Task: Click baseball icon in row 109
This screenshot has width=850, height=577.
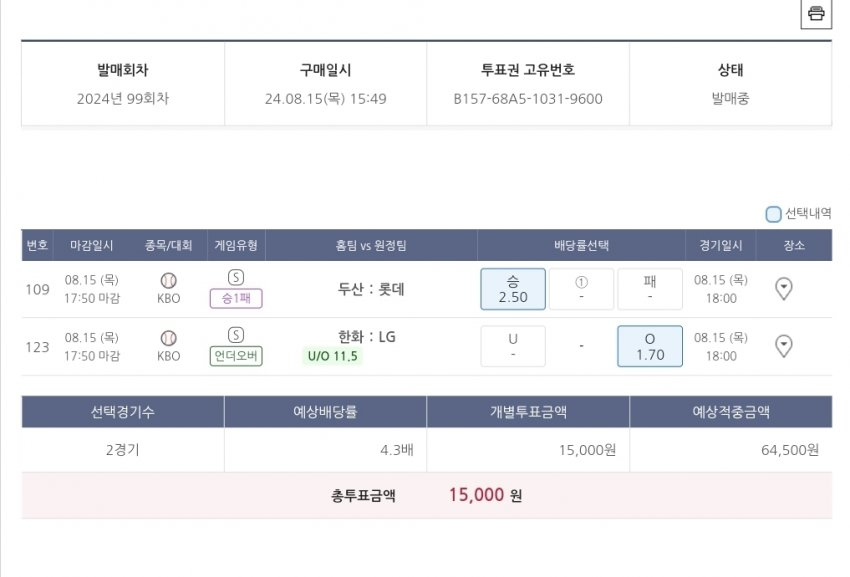Action: (x=168, y=280)
